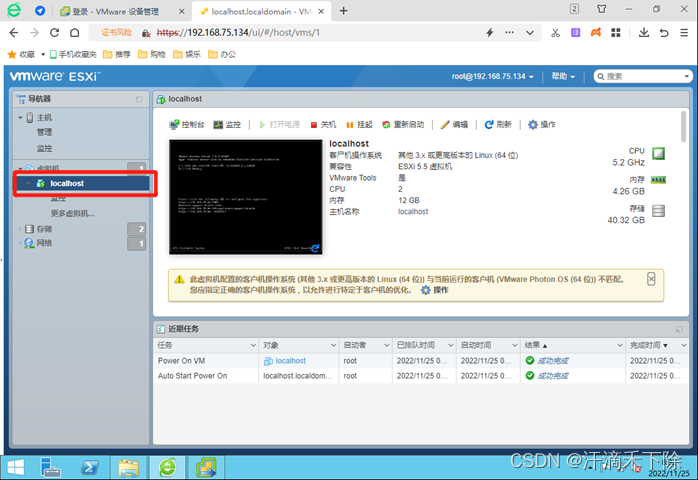The height and width of the screenshot is (480, 698).
Task: Restart the VM with 重新启动
Action: tap(403, 125)
